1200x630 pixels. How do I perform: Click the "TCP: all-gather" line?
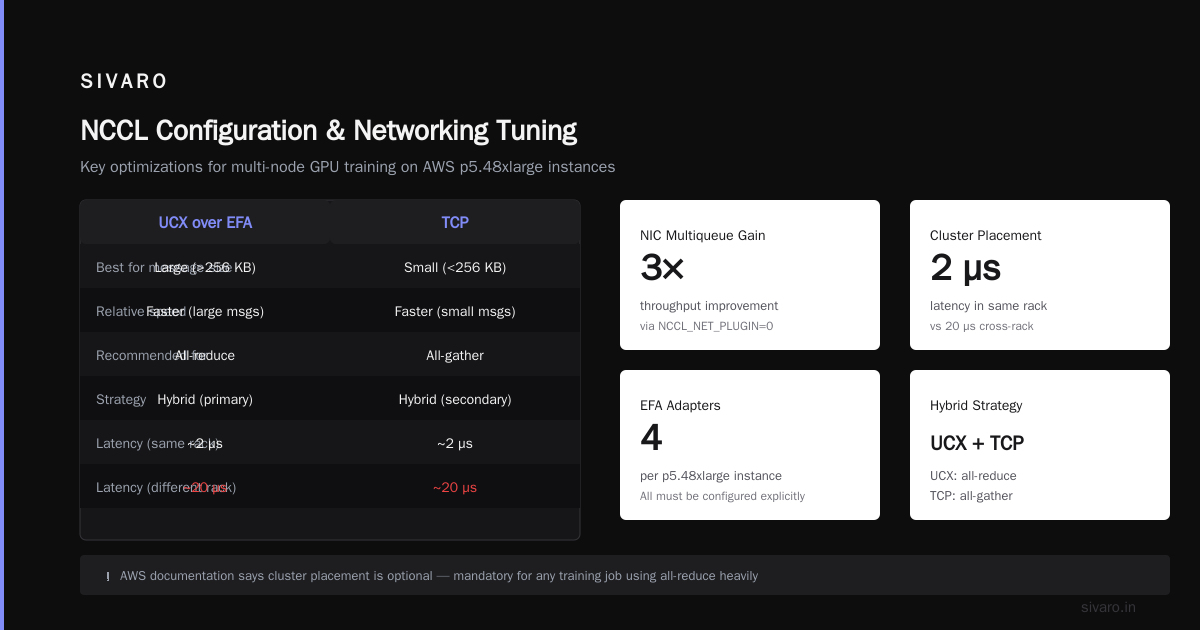tap(971, 496)
